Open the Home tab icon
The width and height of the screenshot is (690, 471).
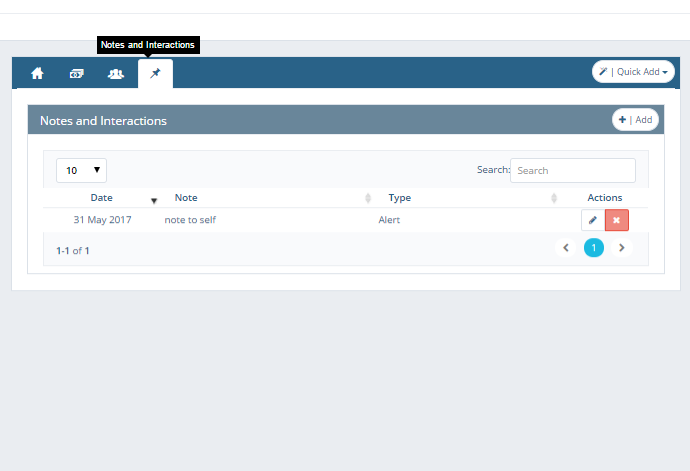coord(37,74)
